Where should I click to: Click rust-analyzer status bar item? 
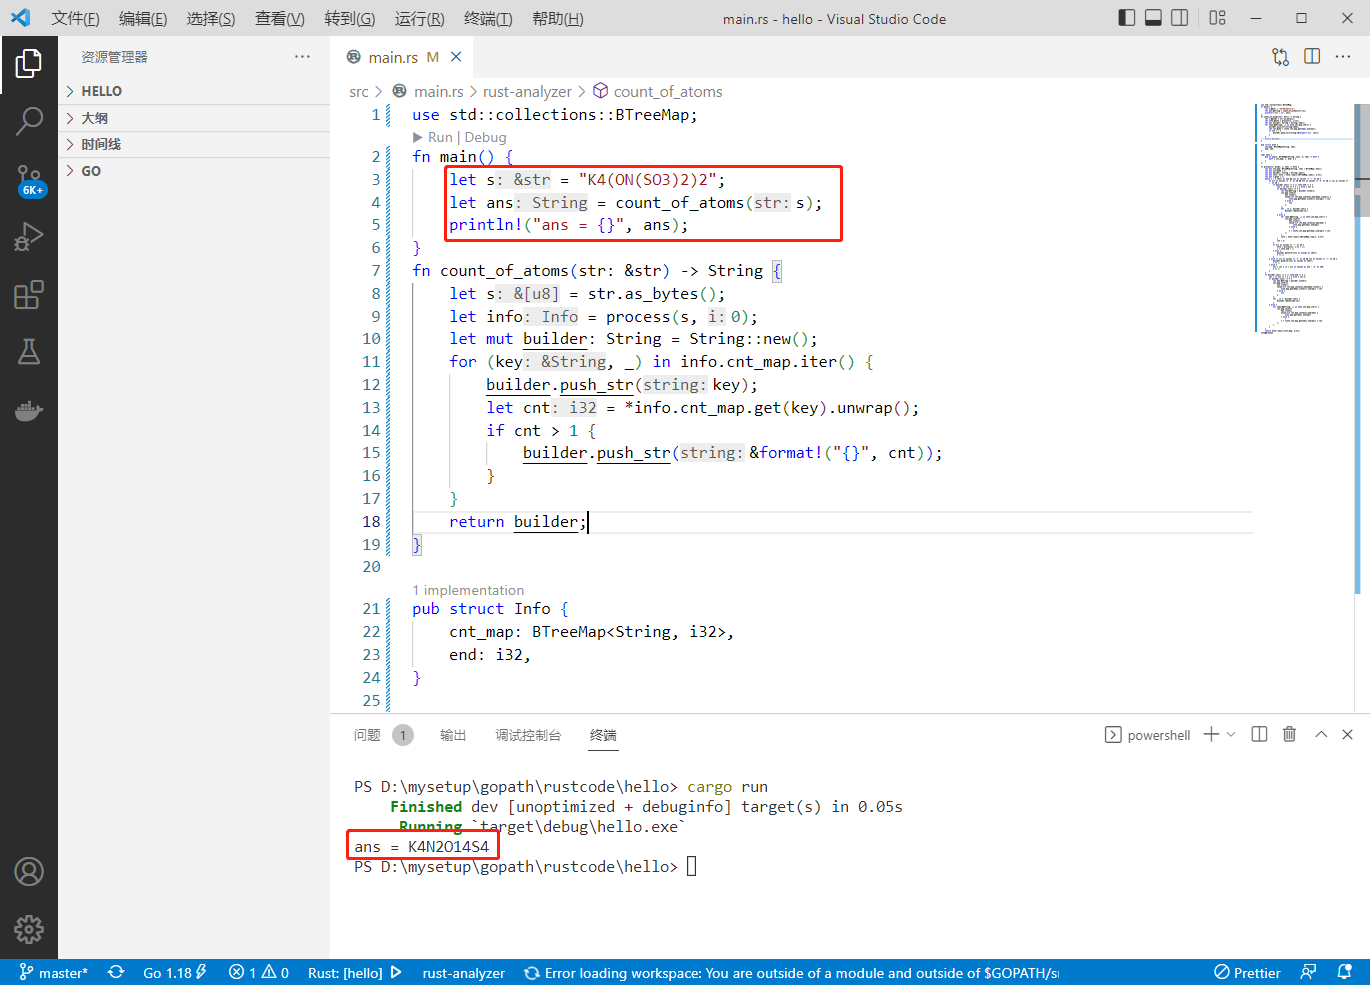[x=463, y=972]
